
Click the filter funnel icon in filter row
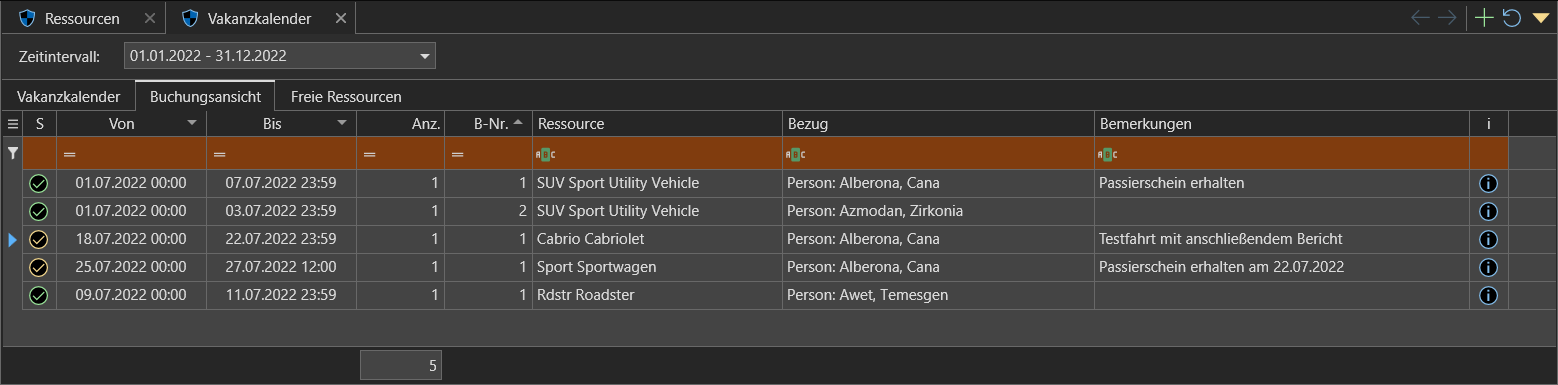(x=13, y=154)
